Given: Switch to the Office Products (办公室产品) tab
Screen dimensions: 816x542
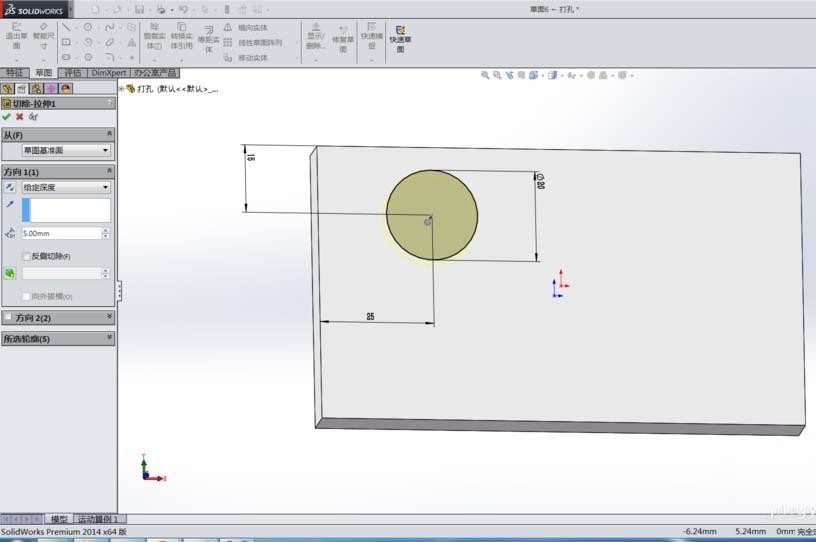Looking at the screenshot, I should pos(155,73).
